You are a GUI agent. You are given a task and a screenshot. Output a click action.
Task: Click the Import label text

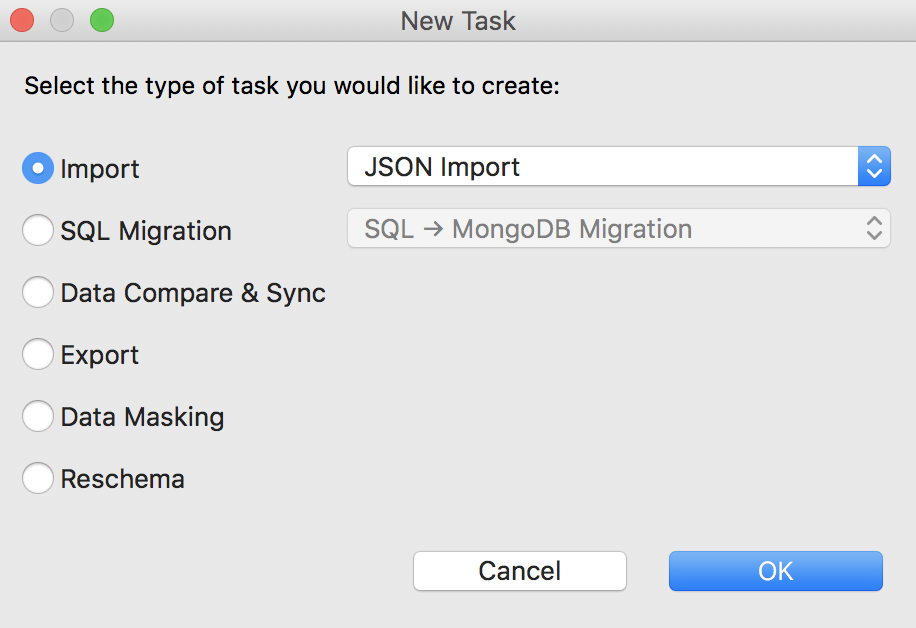(x=100, y=169)
